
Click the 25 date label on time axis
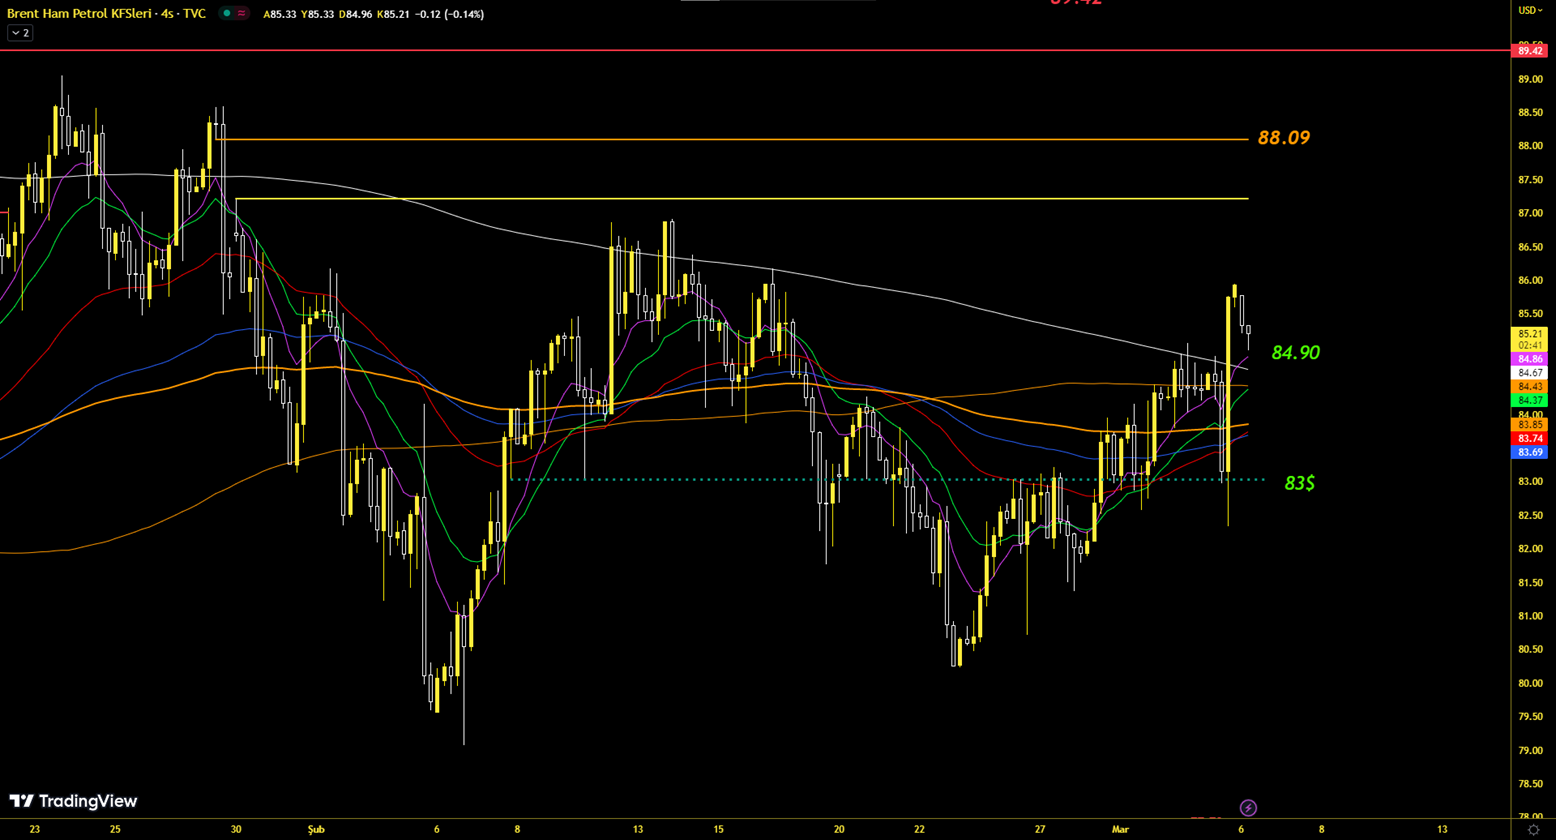click(115, 829)
